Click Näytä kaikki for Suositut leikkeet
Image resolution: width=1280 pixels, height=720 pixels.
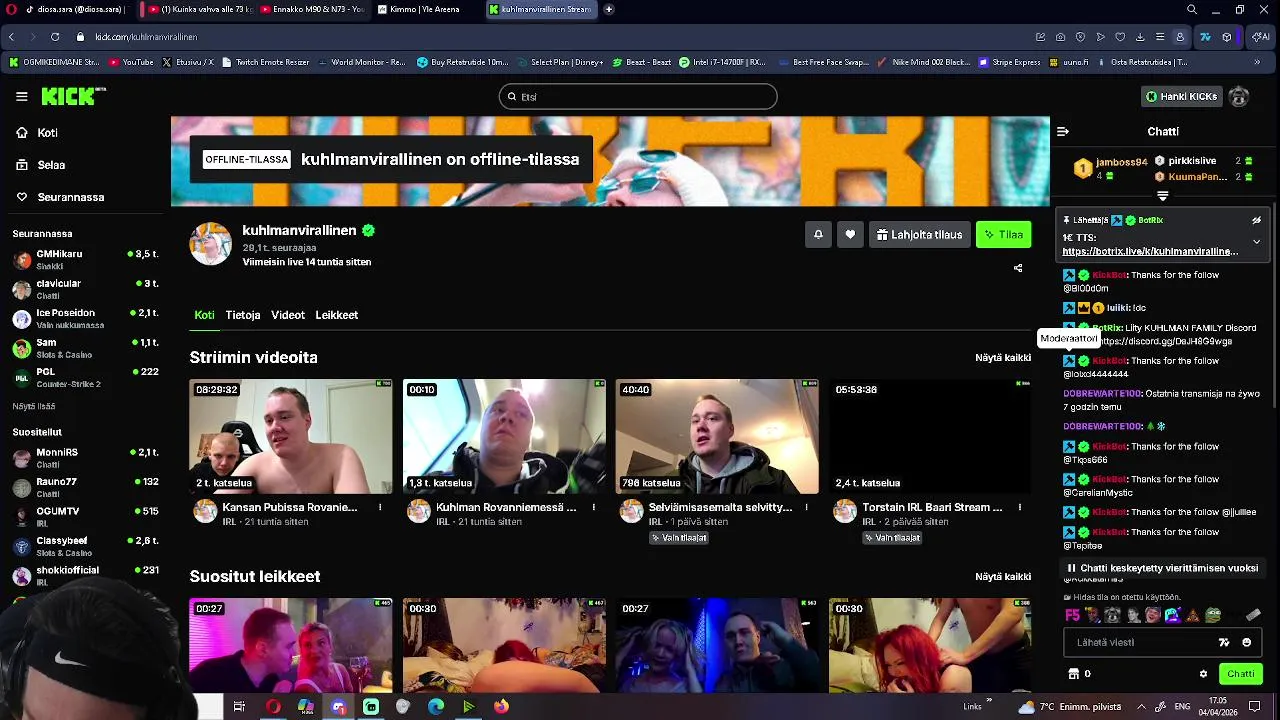click(1003, 576)
